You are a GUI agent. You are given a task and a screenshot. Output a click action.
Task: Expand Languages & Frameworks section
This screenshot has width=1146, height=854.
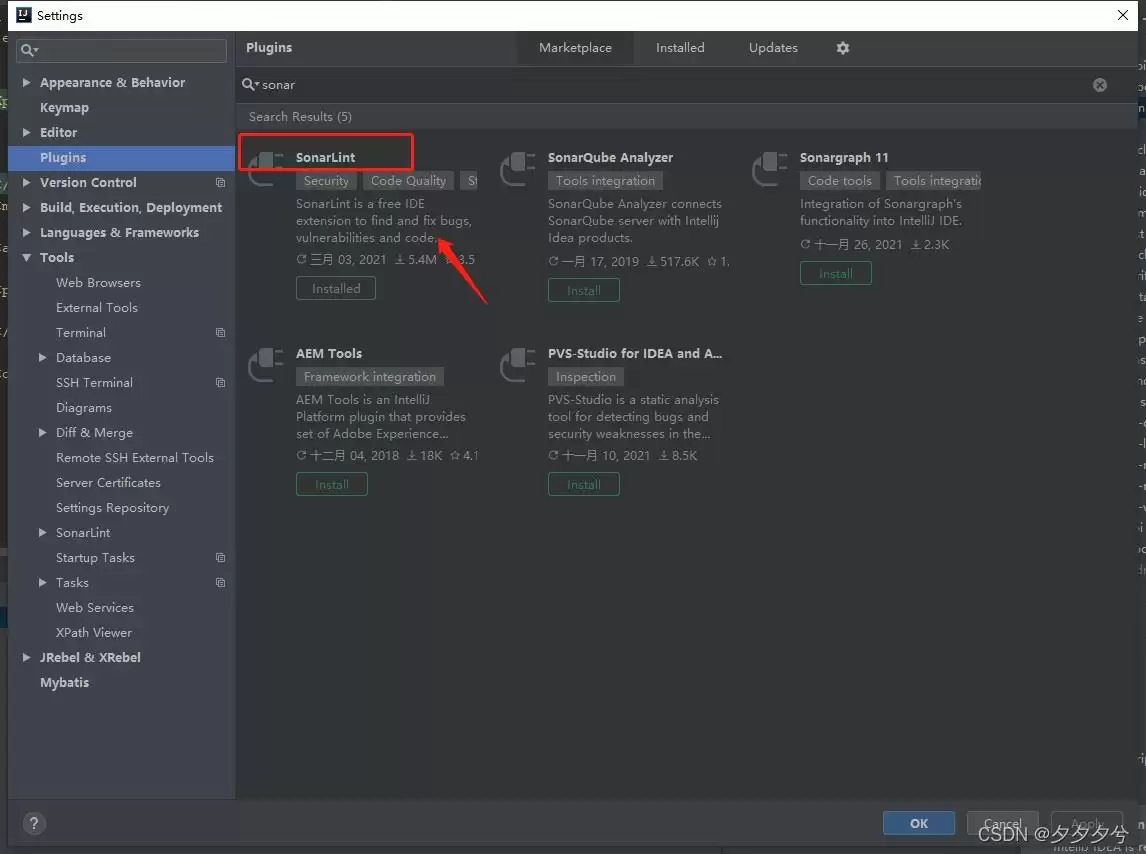pyautogui.click(x=26, y=233)
